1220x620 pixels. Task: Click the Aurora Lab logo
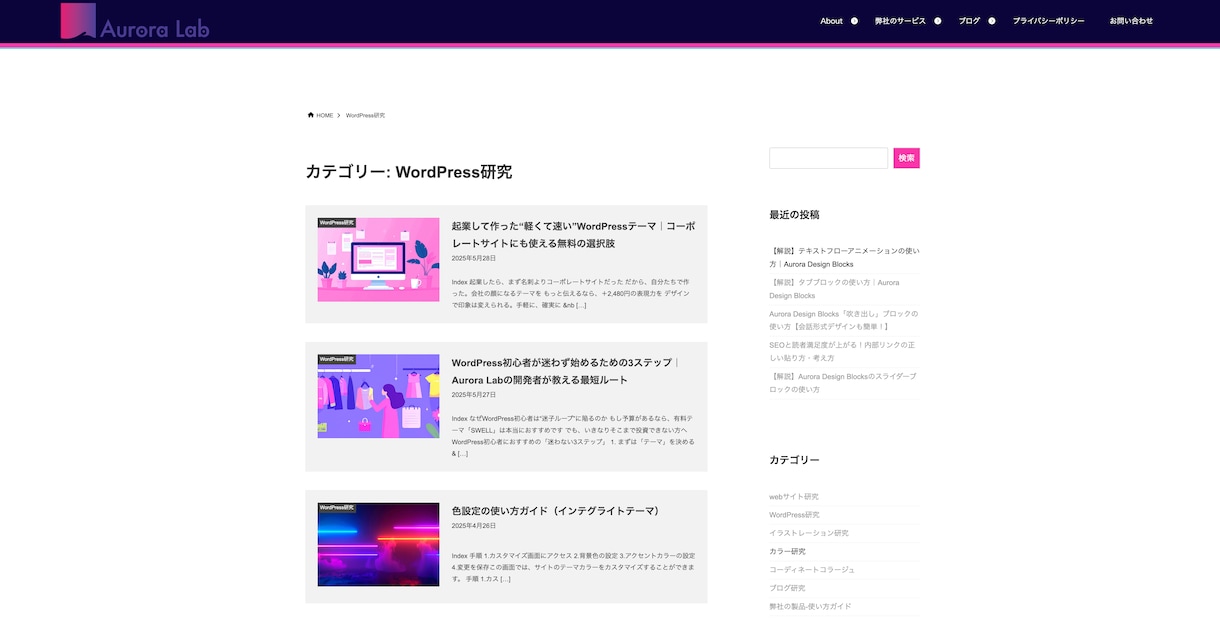135,21
